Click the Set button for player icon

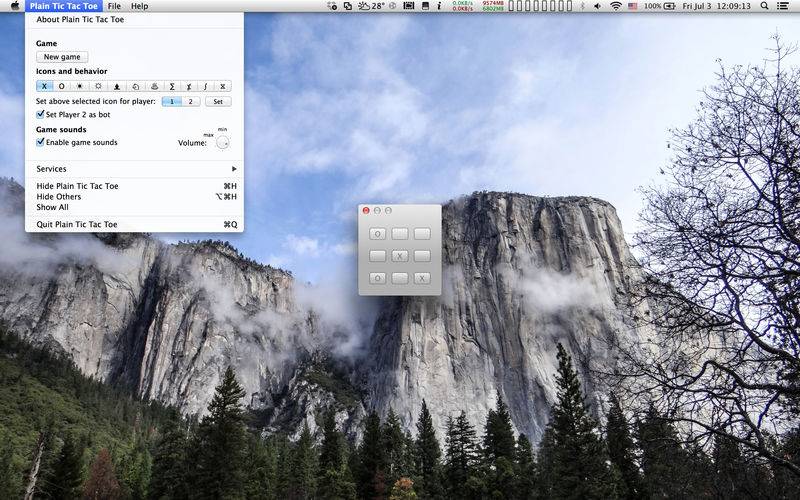pos(219,101)
